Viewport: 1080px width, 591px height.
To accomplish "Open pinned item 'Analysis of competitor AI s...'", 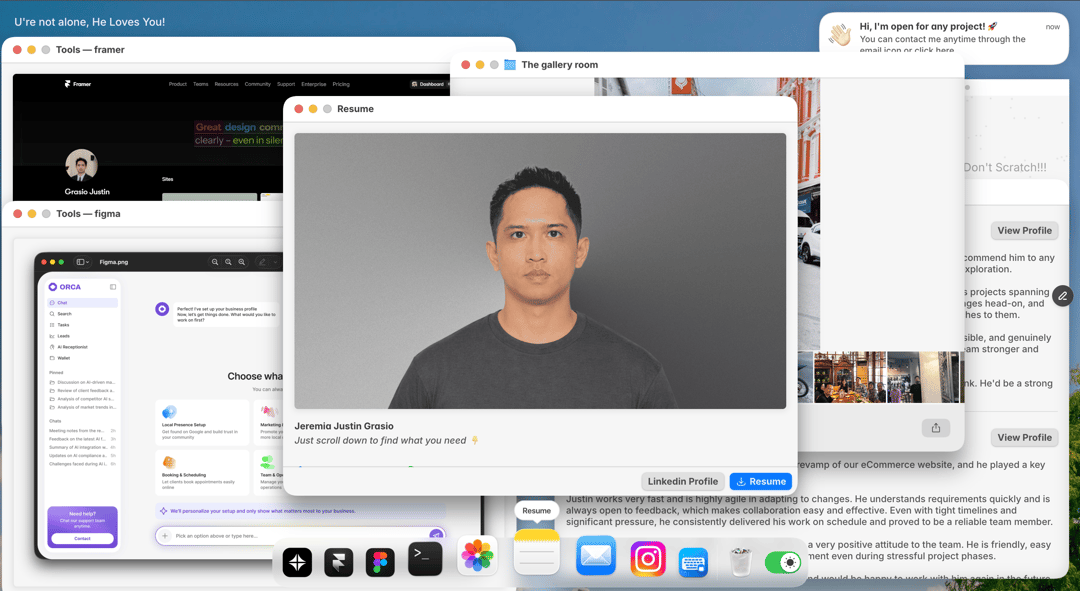I will tap(83, 398).
